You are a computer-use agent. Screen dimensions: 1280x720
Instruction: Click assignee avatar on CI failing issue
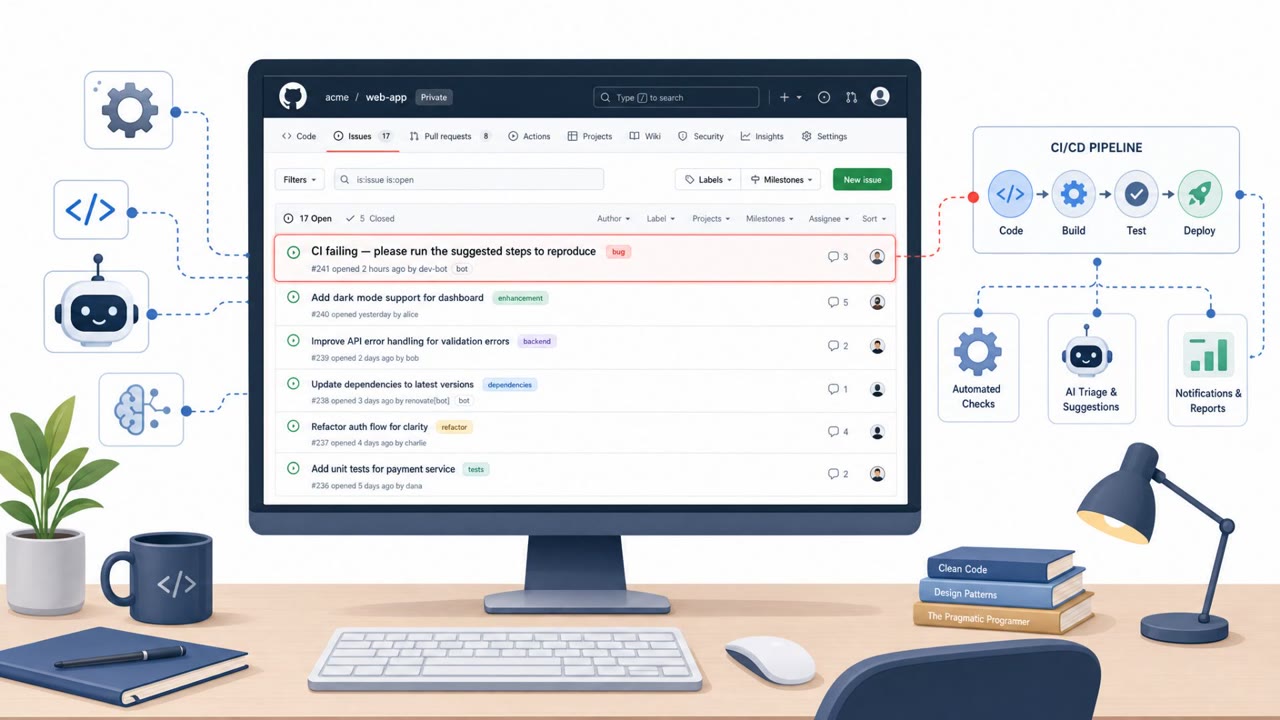pyautogui.click(x=877, y=257)
